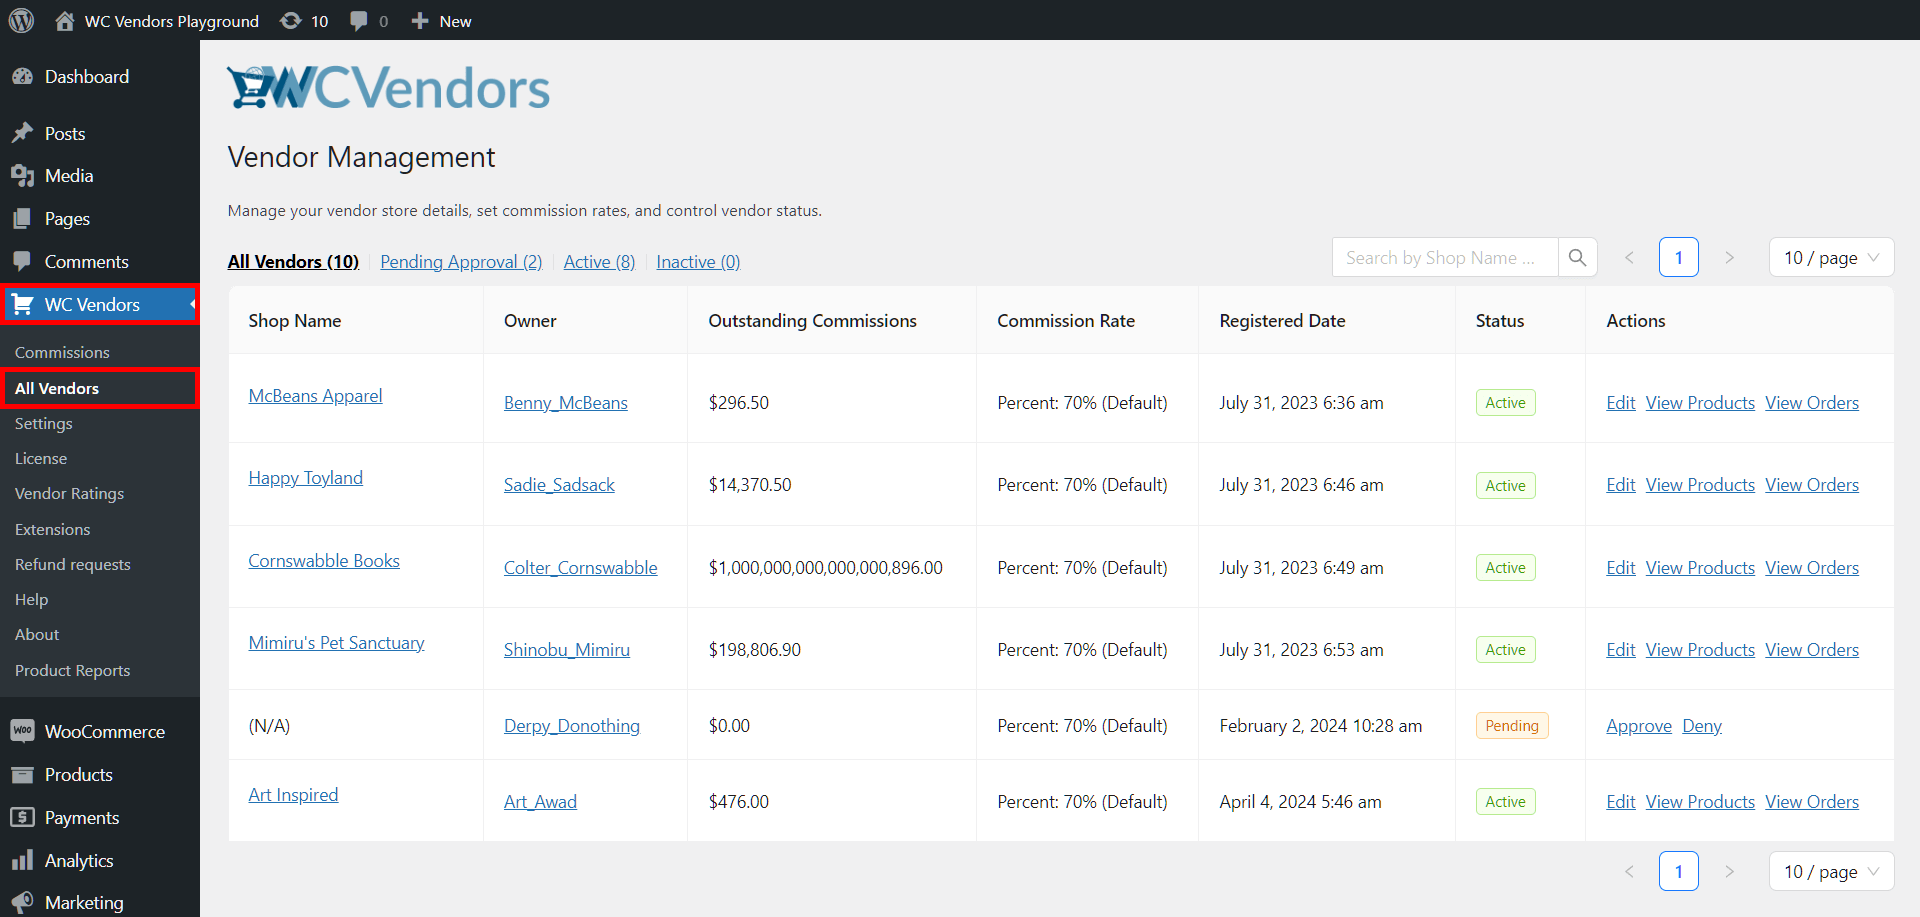Viewport: 1920px width, 917px height.
Task: Go to WooCommerce menu in sidebar
Action: click(104, 732)
